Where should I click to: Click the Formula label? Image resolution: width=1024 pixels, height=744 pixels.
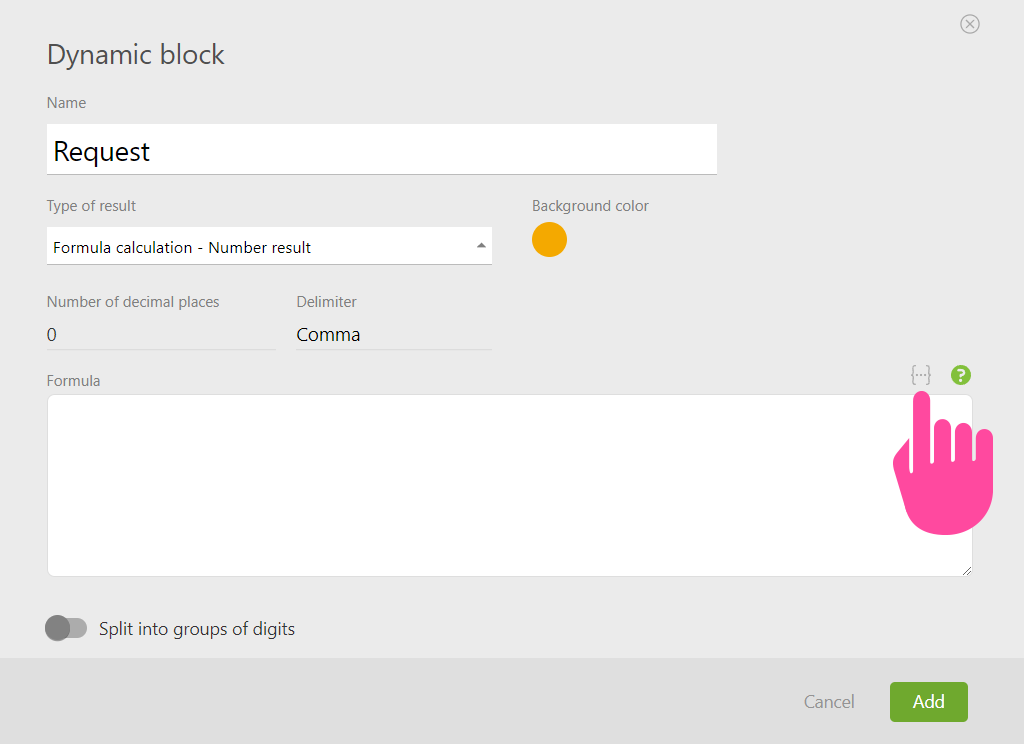(74, 381)
